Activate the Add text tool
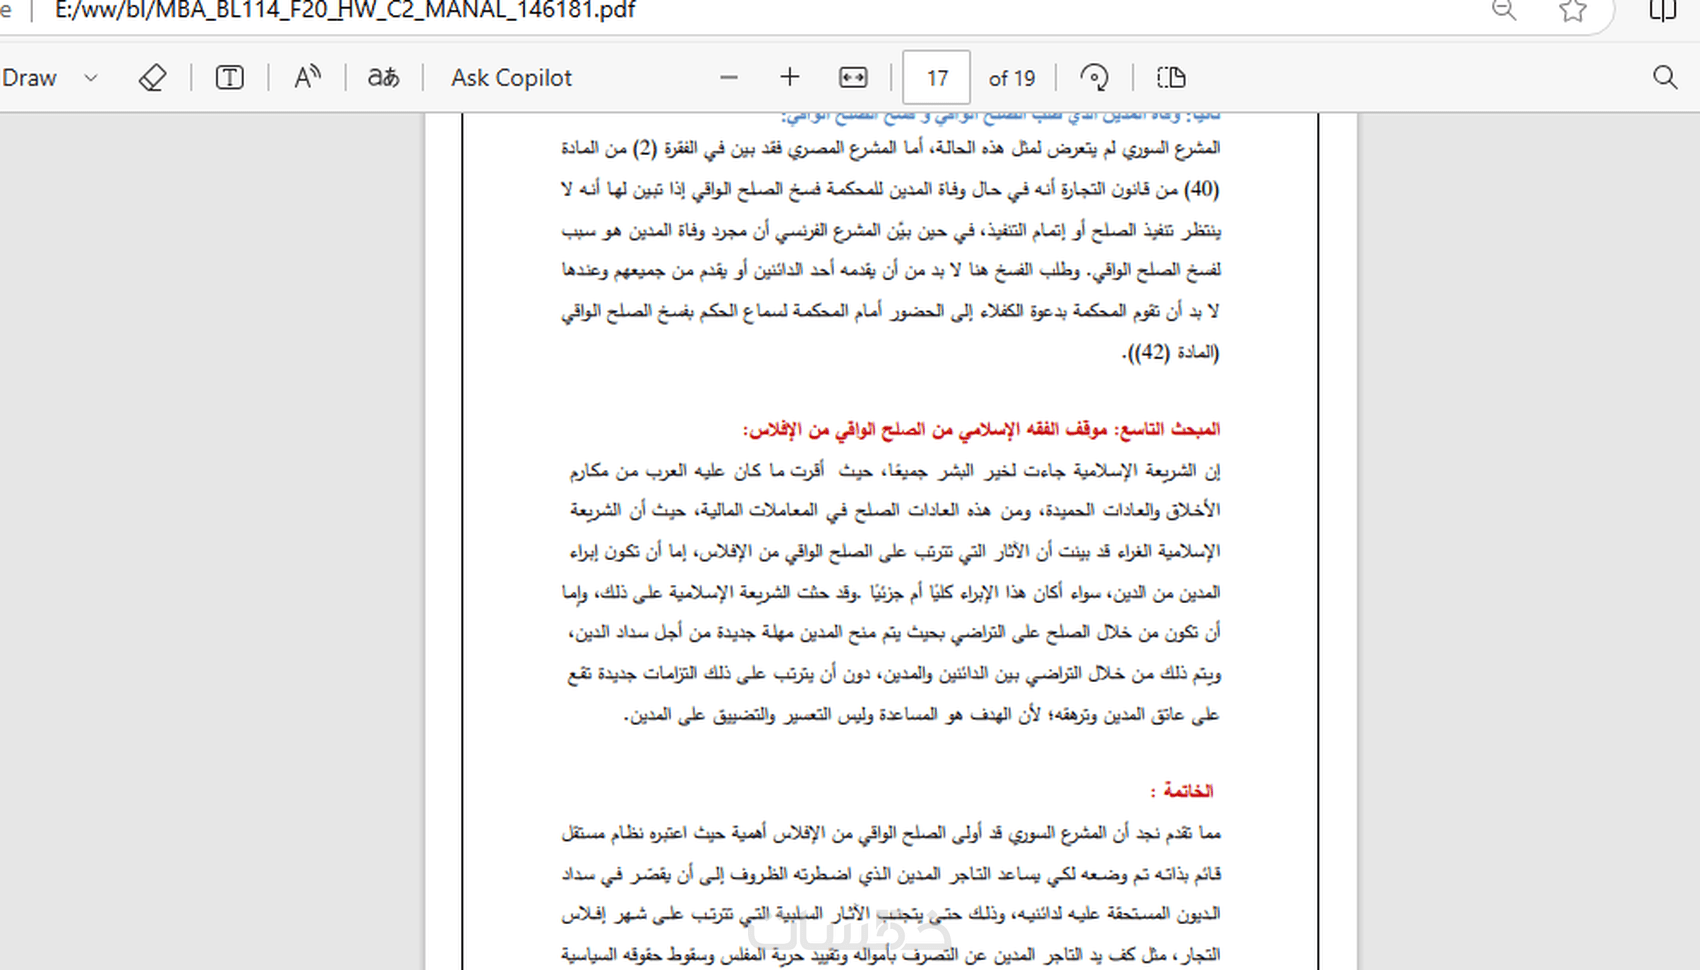The image size is (1700, 970). click(x=229, y=78)
